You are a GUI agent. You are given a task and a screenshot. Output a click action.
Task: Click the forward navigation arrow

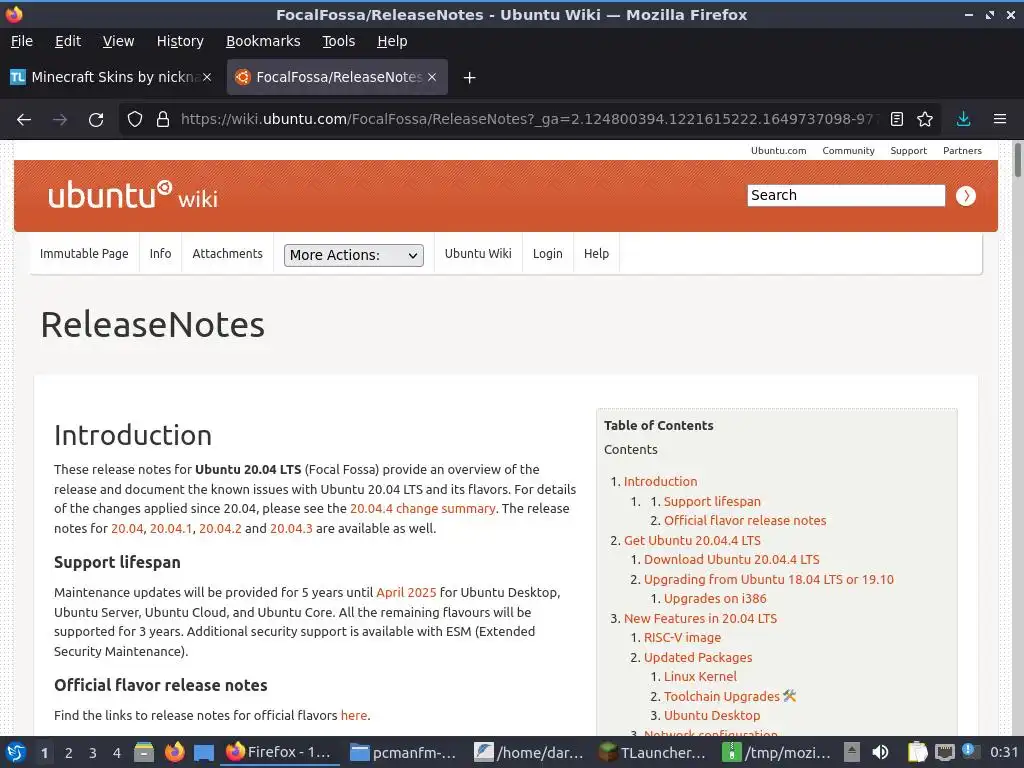59,120
